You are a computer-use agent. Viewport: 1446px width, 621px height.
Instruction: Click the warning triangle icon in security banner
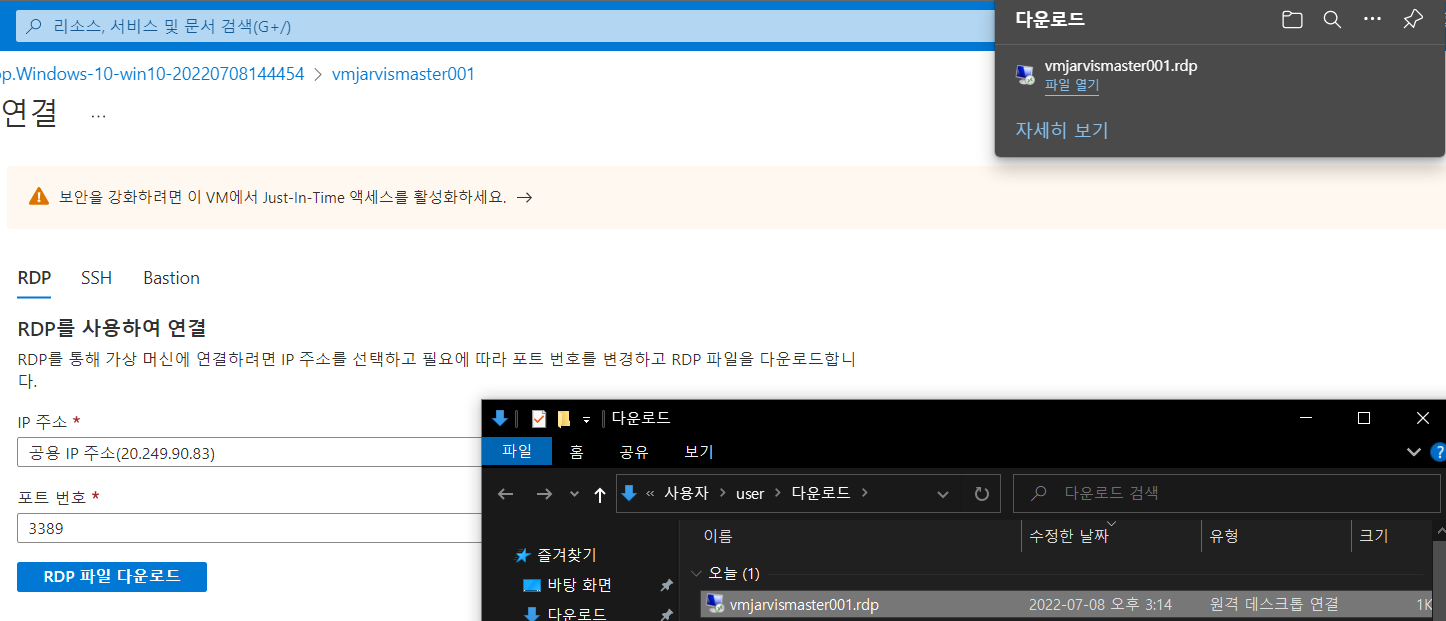pyautogui.click(x=39, y=196)
